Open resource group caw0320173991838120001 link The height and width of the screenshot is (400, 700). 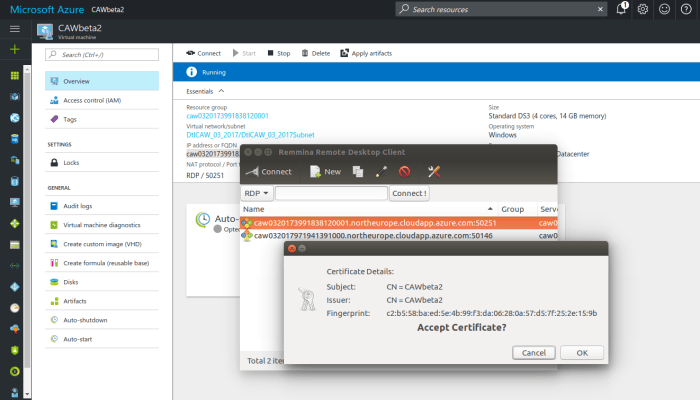tap(228, 116)
